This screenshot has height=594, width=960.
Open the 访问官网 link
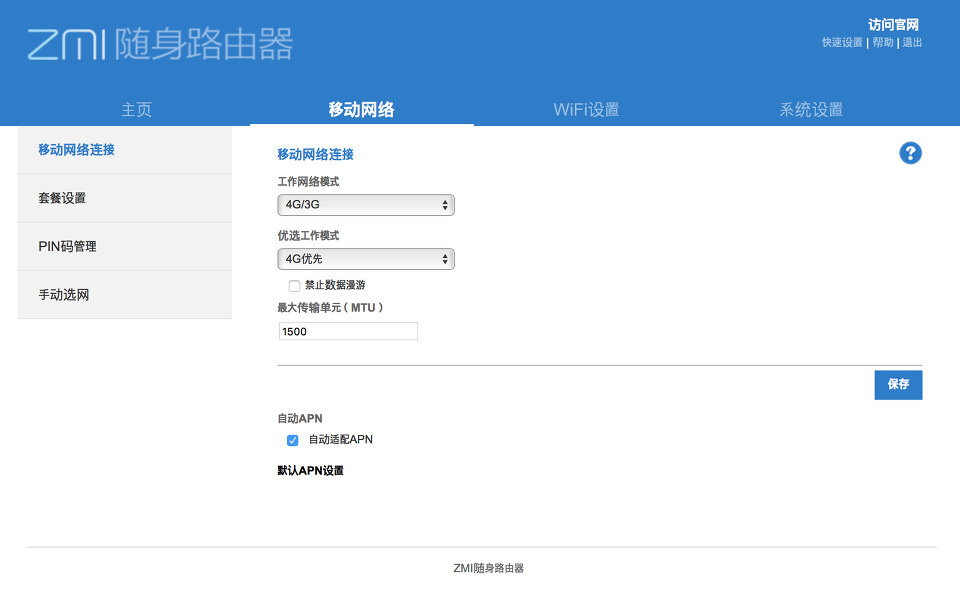(893, 25)
